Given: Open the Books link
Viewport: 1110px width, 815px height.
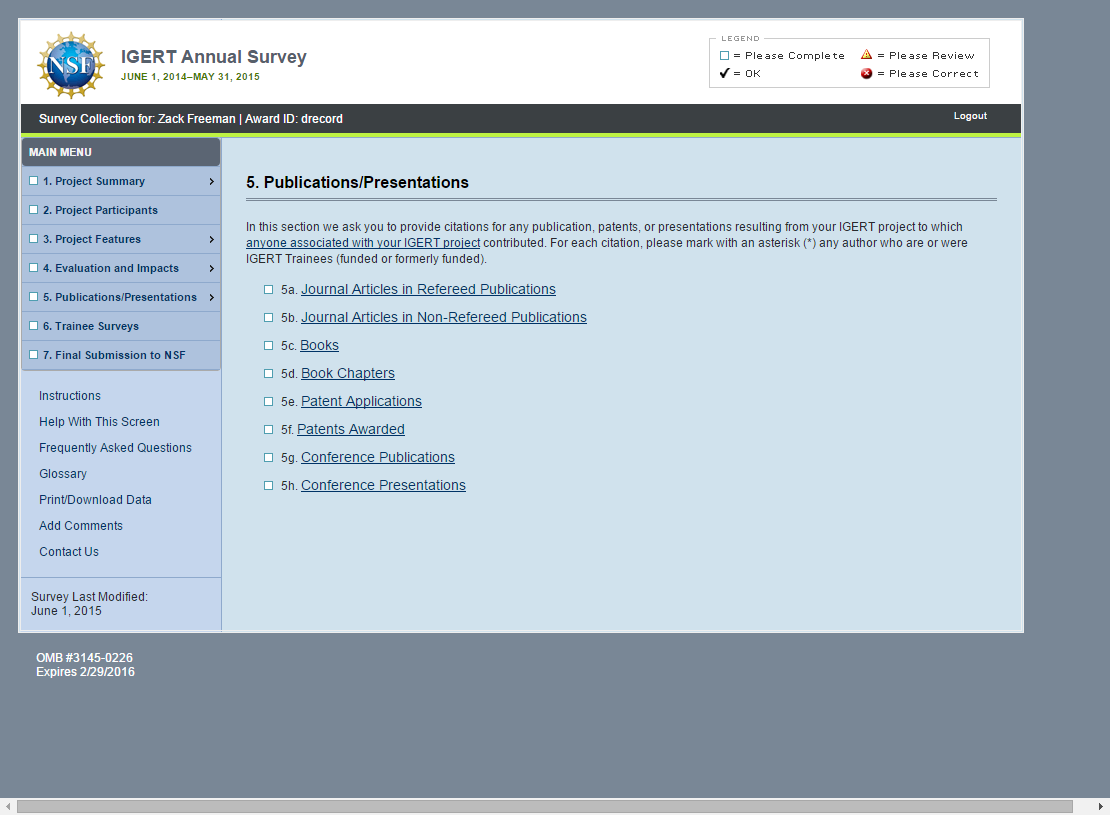Looking at the screenshot, I should 319,346.
